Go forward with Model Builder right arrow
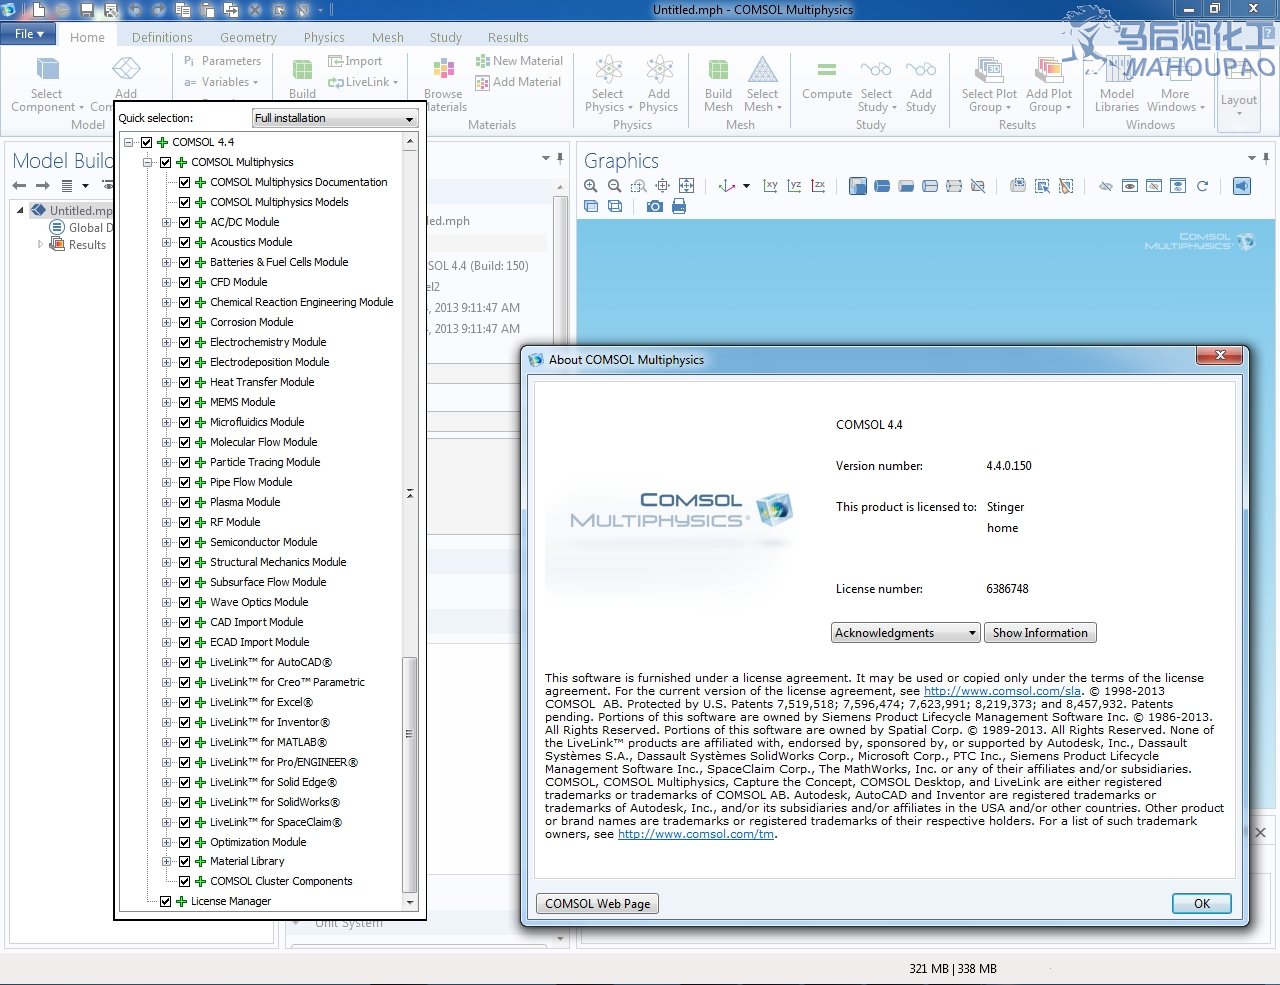 (42, 186)
